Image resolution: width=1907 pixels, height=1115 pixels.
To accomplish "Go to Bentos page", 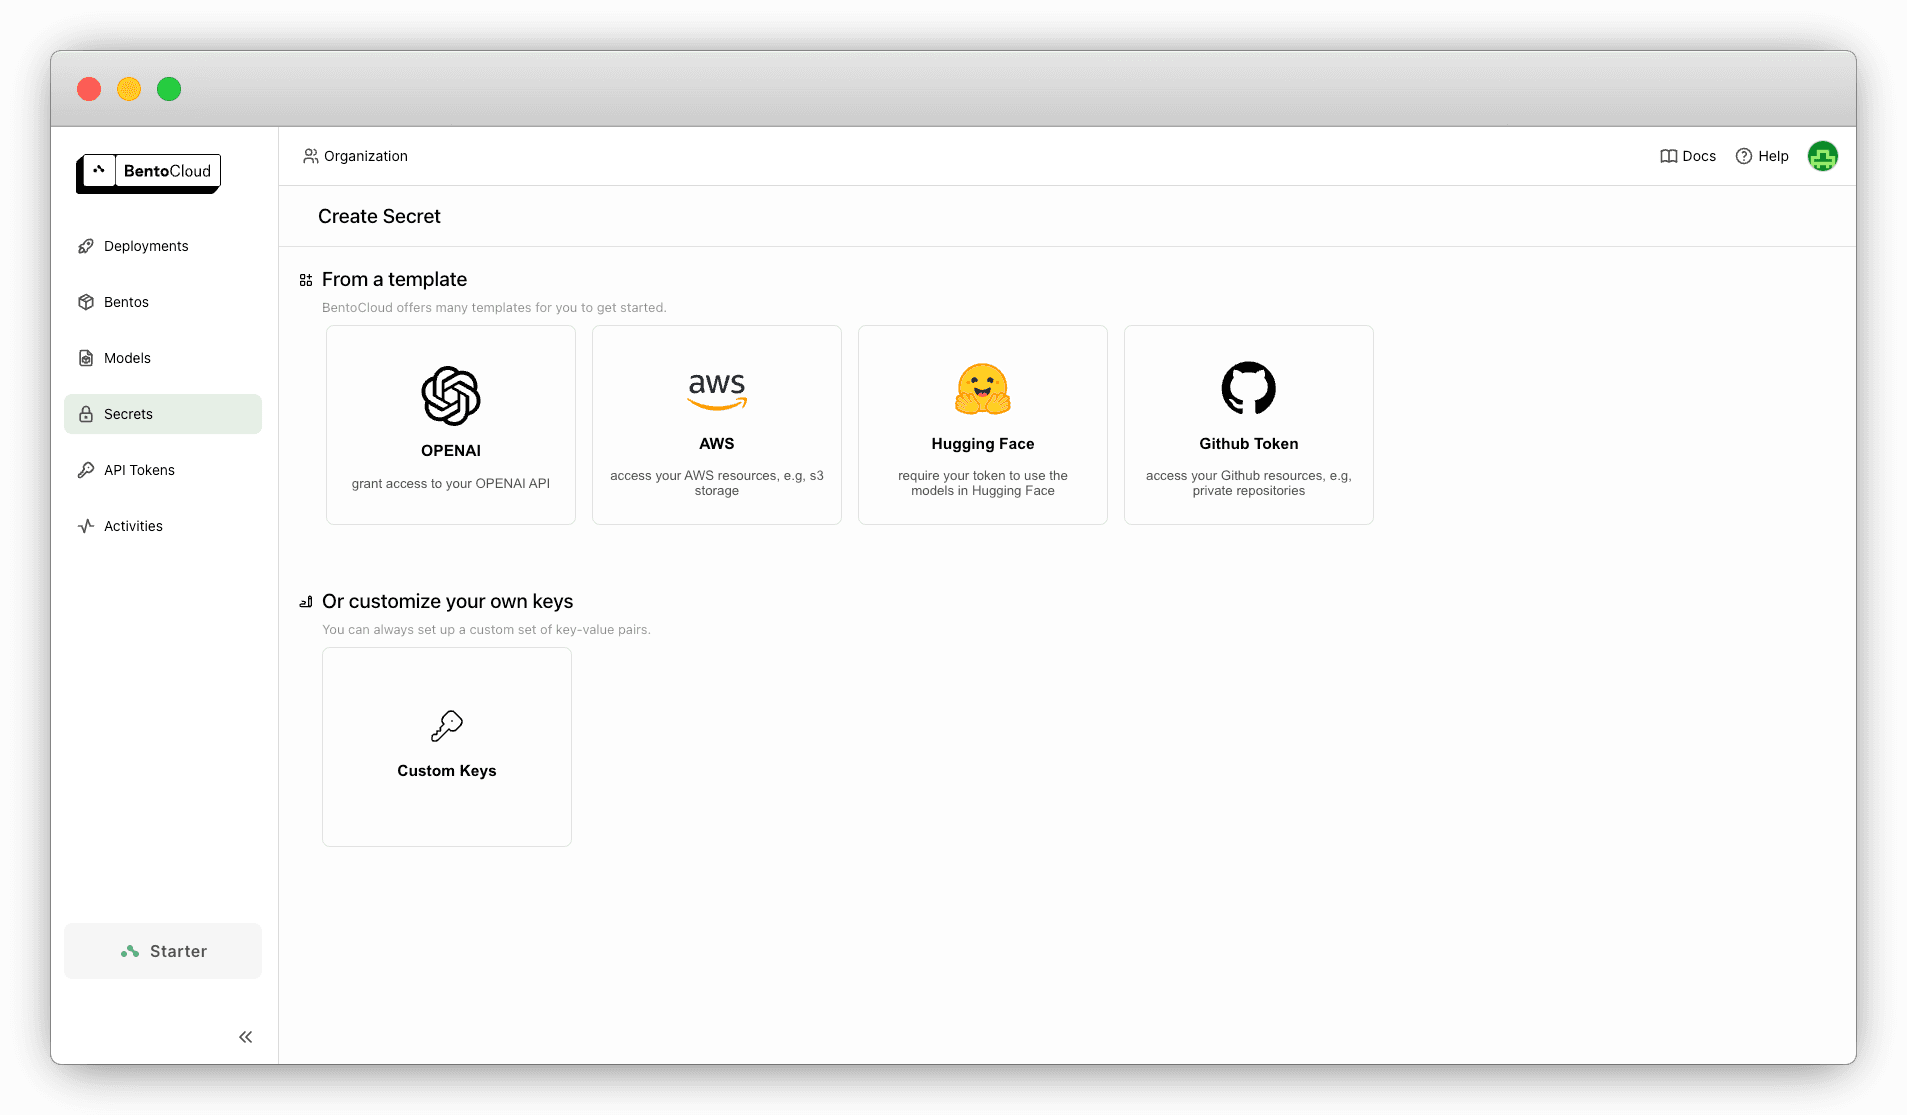I will point(163,302).
